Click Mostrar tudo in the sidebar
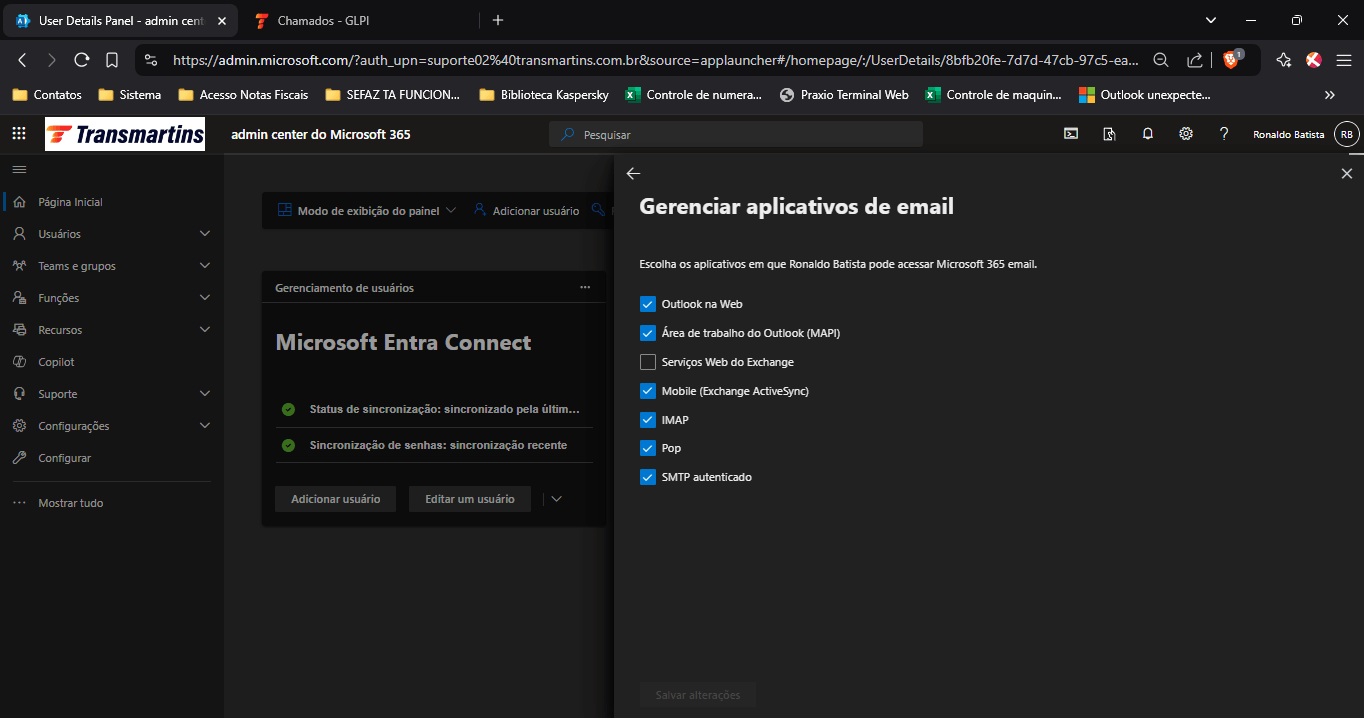 pos(70,503)
